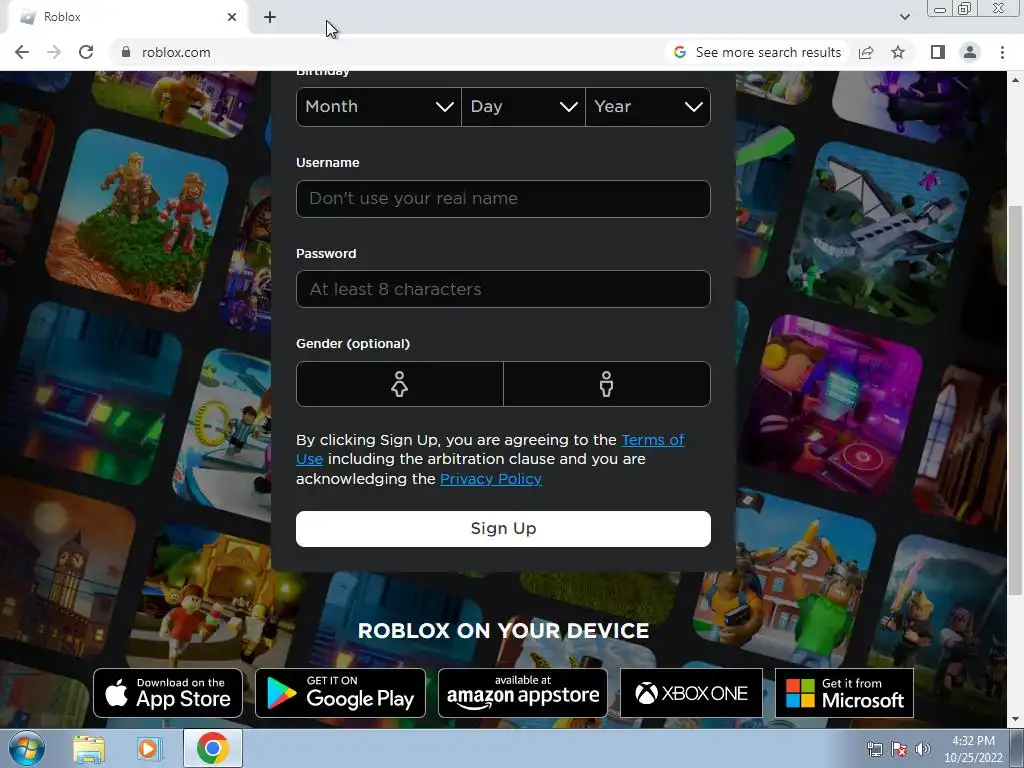Click the taskbar clock showing 4:32 PM
The width and height of the screenshot is (1024, 768).
point(973,749)
